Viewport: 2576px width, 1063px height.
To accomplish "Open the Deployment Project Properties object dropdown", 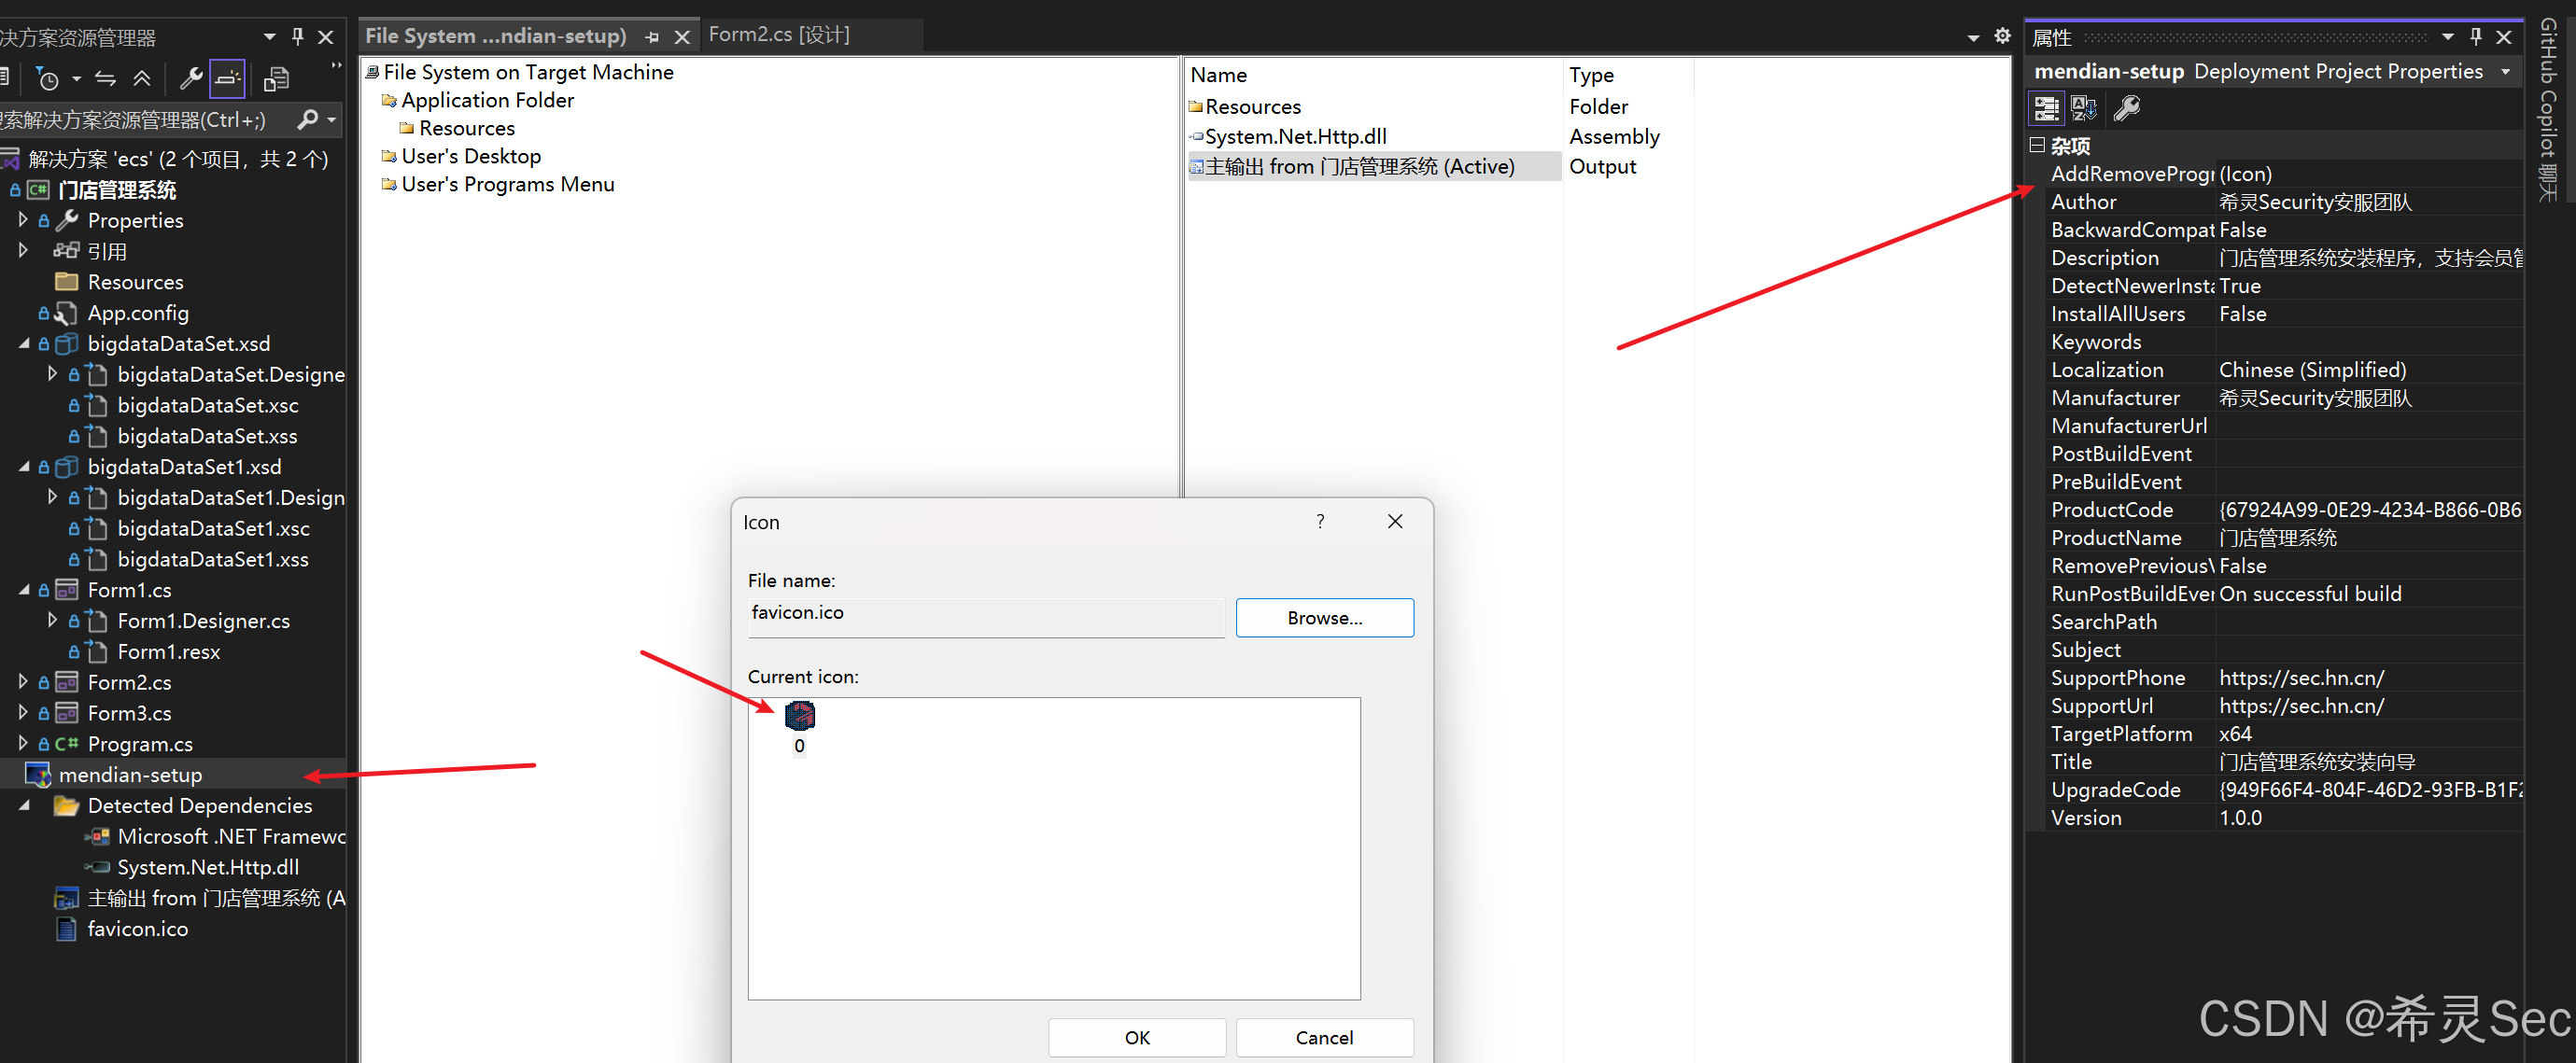I will [2505, 72].
